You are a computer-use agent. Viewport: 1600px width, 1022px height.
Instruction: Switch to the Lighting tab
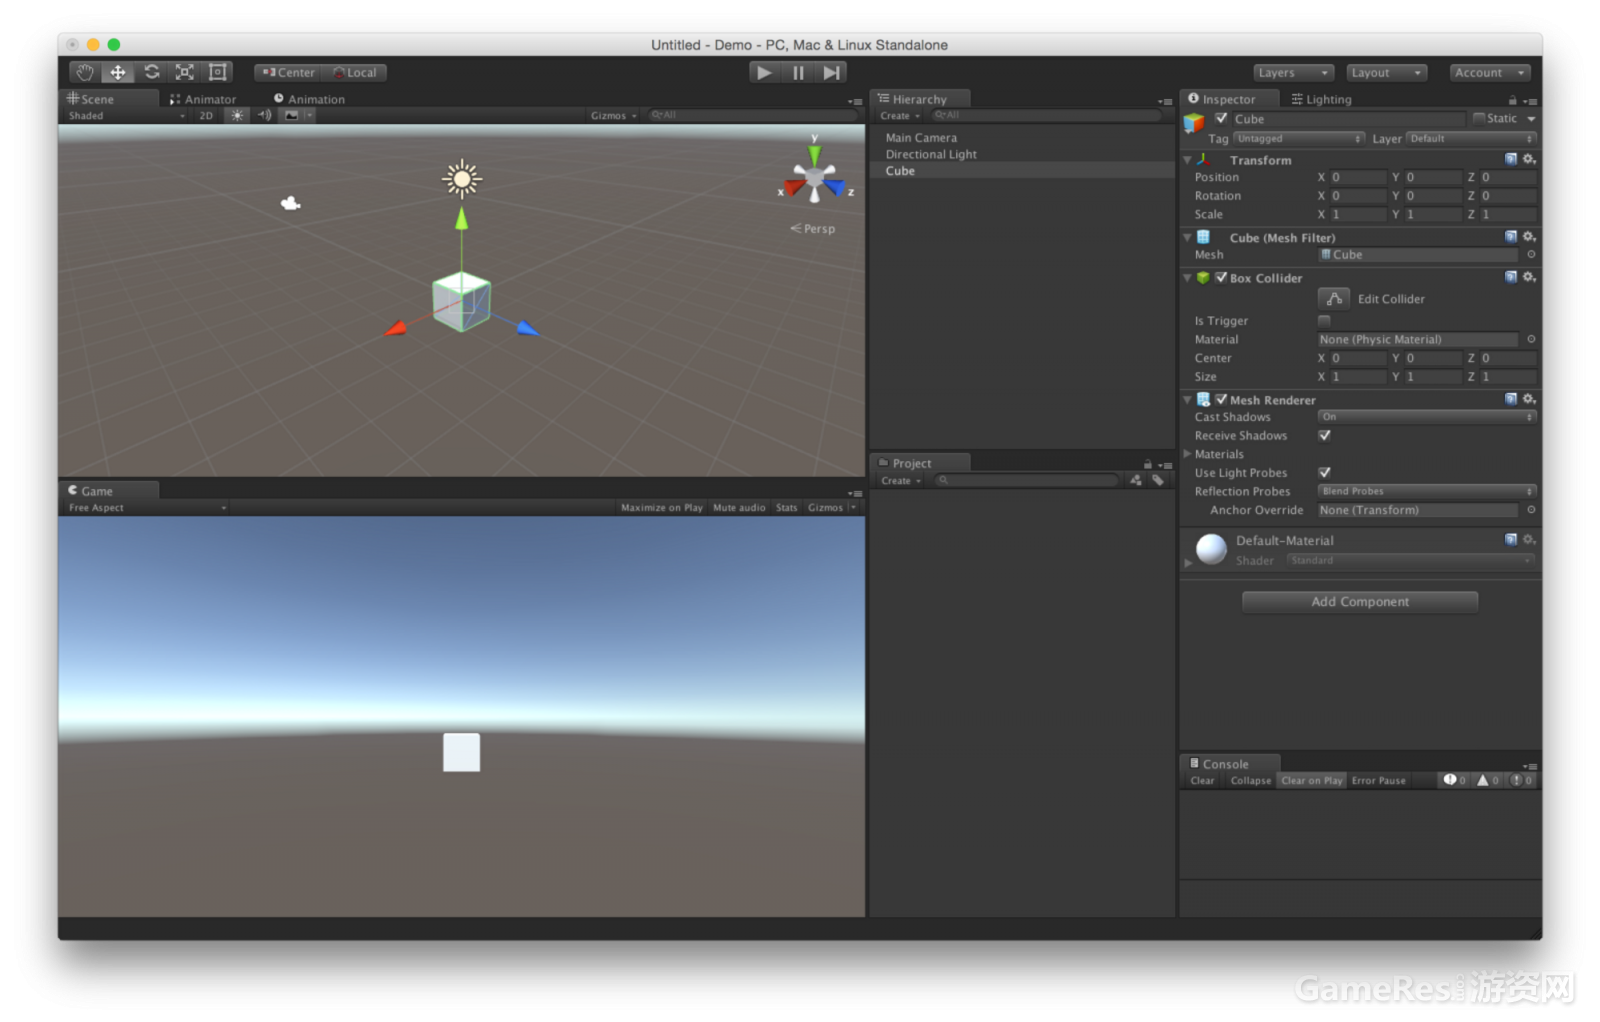1321,99
